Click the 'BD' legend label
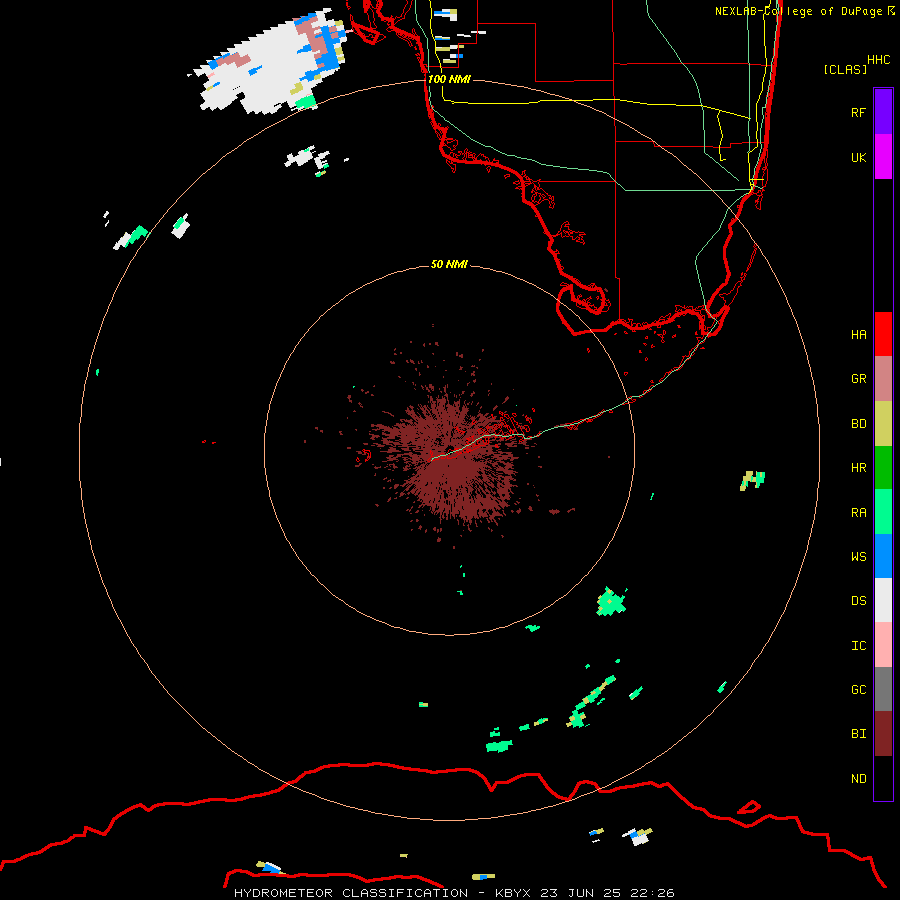The image size is (900, 900). pyautogui.click(x=858, y=424)
